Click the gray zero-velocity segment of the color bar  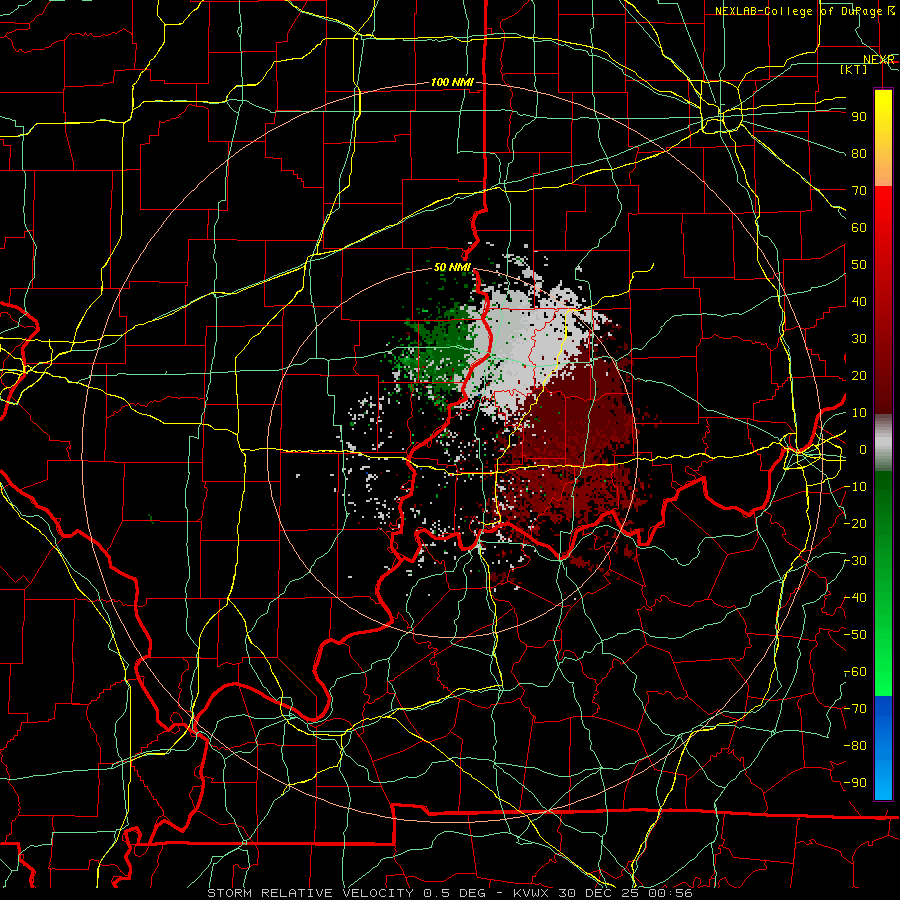[x=883, y=443]
